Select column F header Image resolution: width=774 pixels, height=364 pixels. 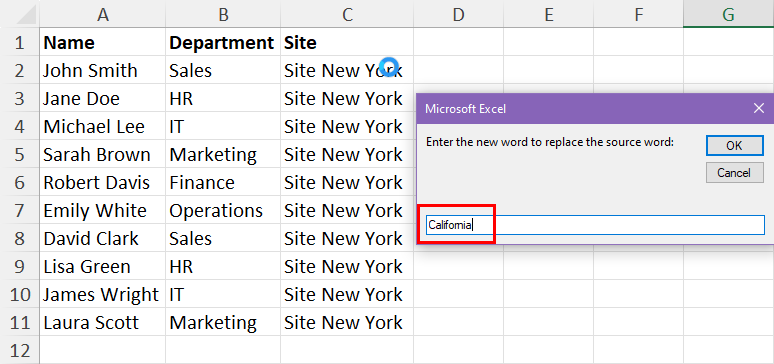(638, 14)
